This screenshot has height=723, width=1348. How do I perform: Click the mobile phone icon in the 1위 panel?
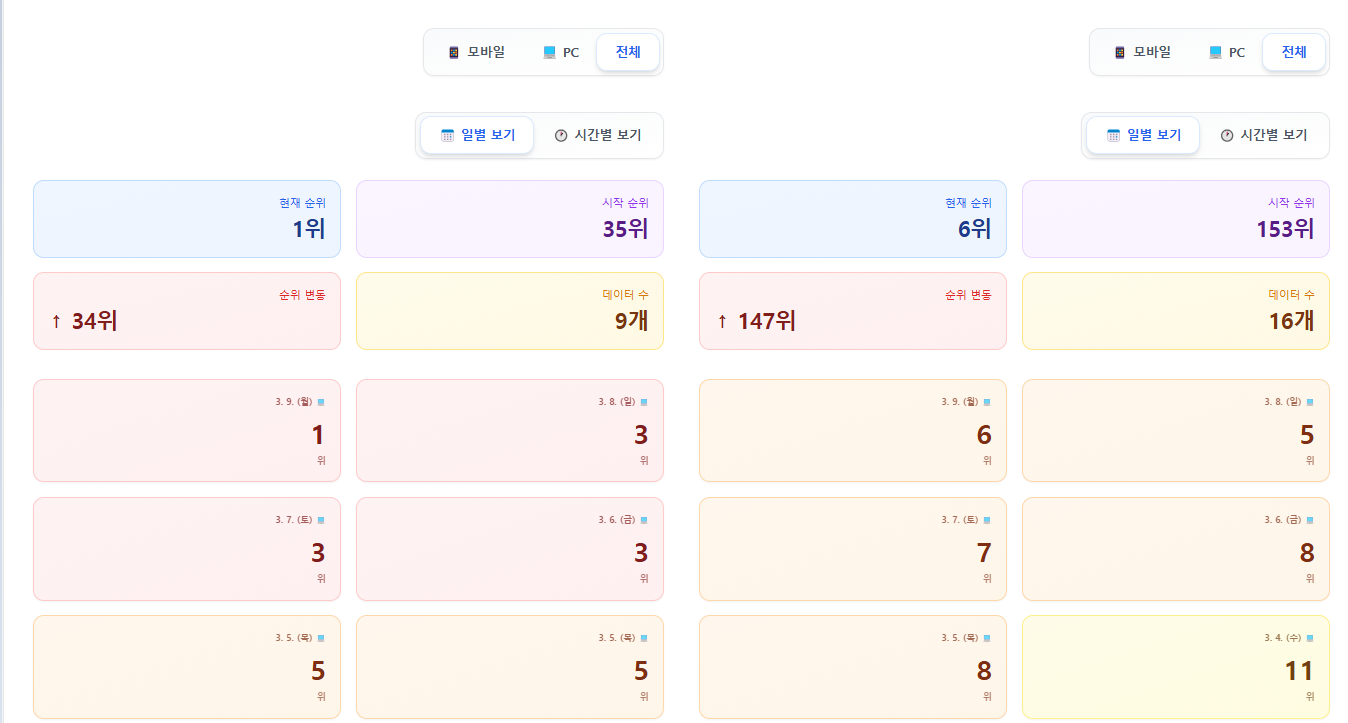click(x=454, y=53)
